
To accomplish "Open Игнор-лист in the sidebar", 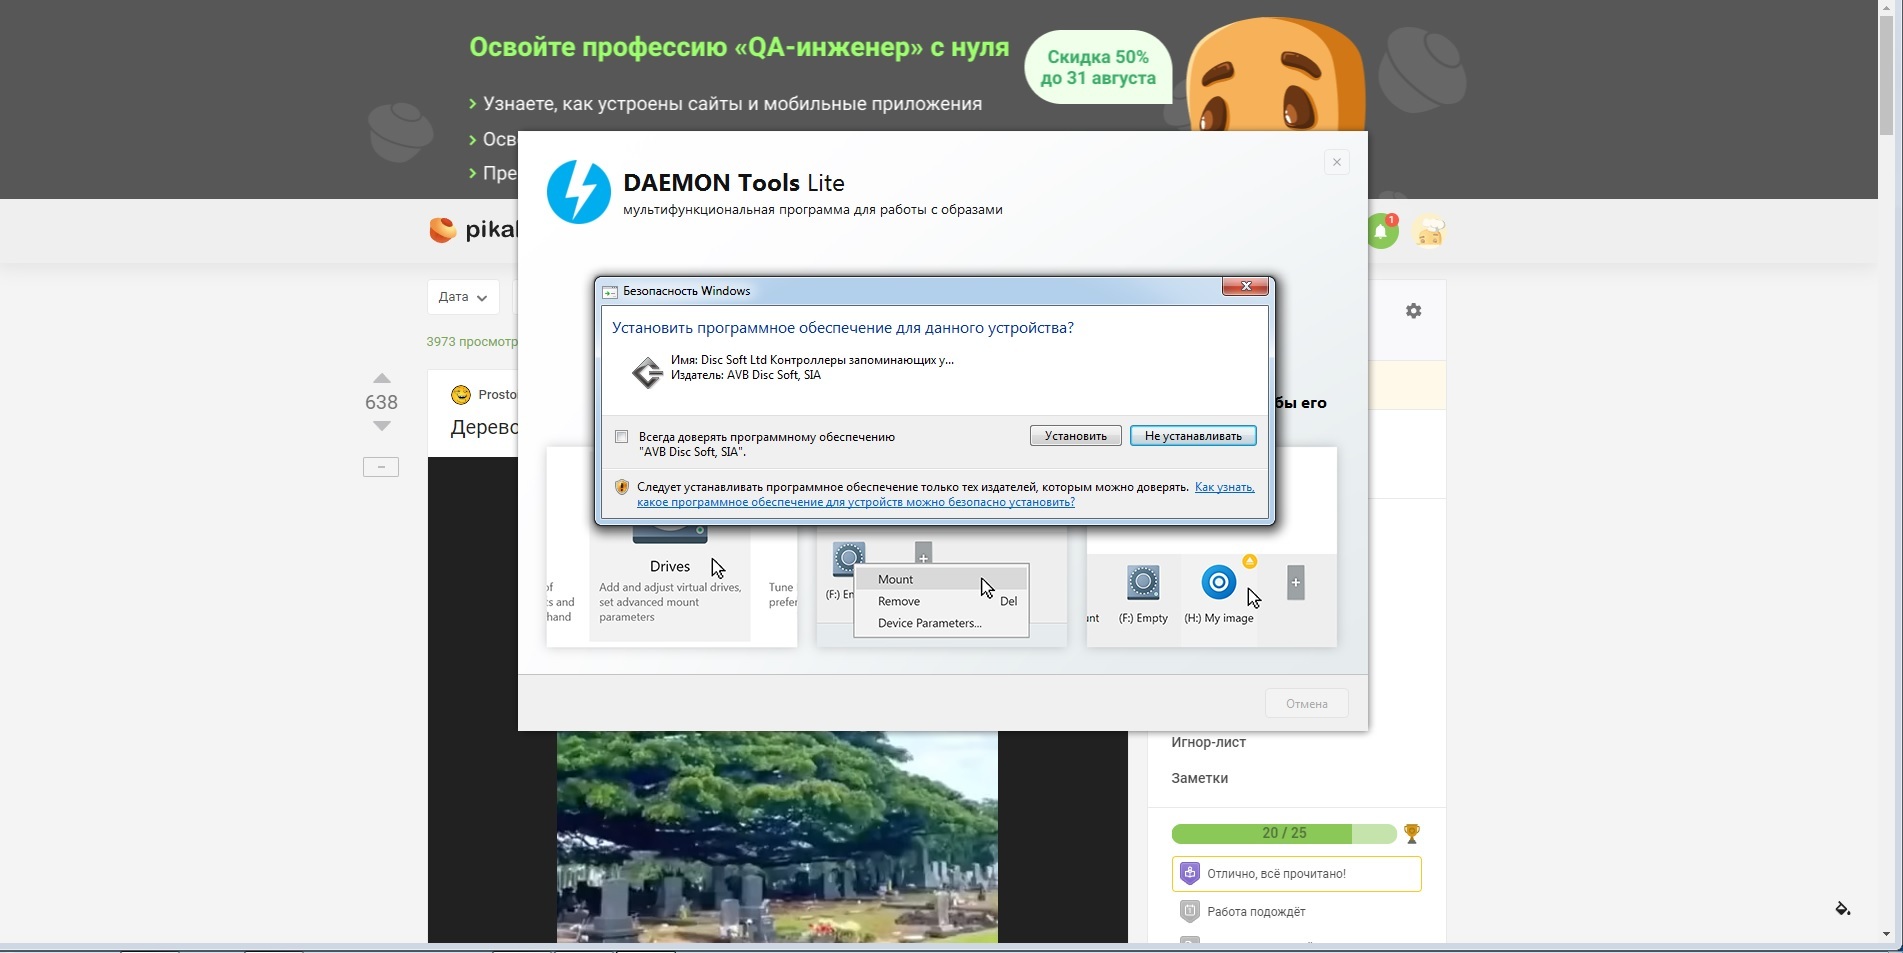I will [1208, 742].
